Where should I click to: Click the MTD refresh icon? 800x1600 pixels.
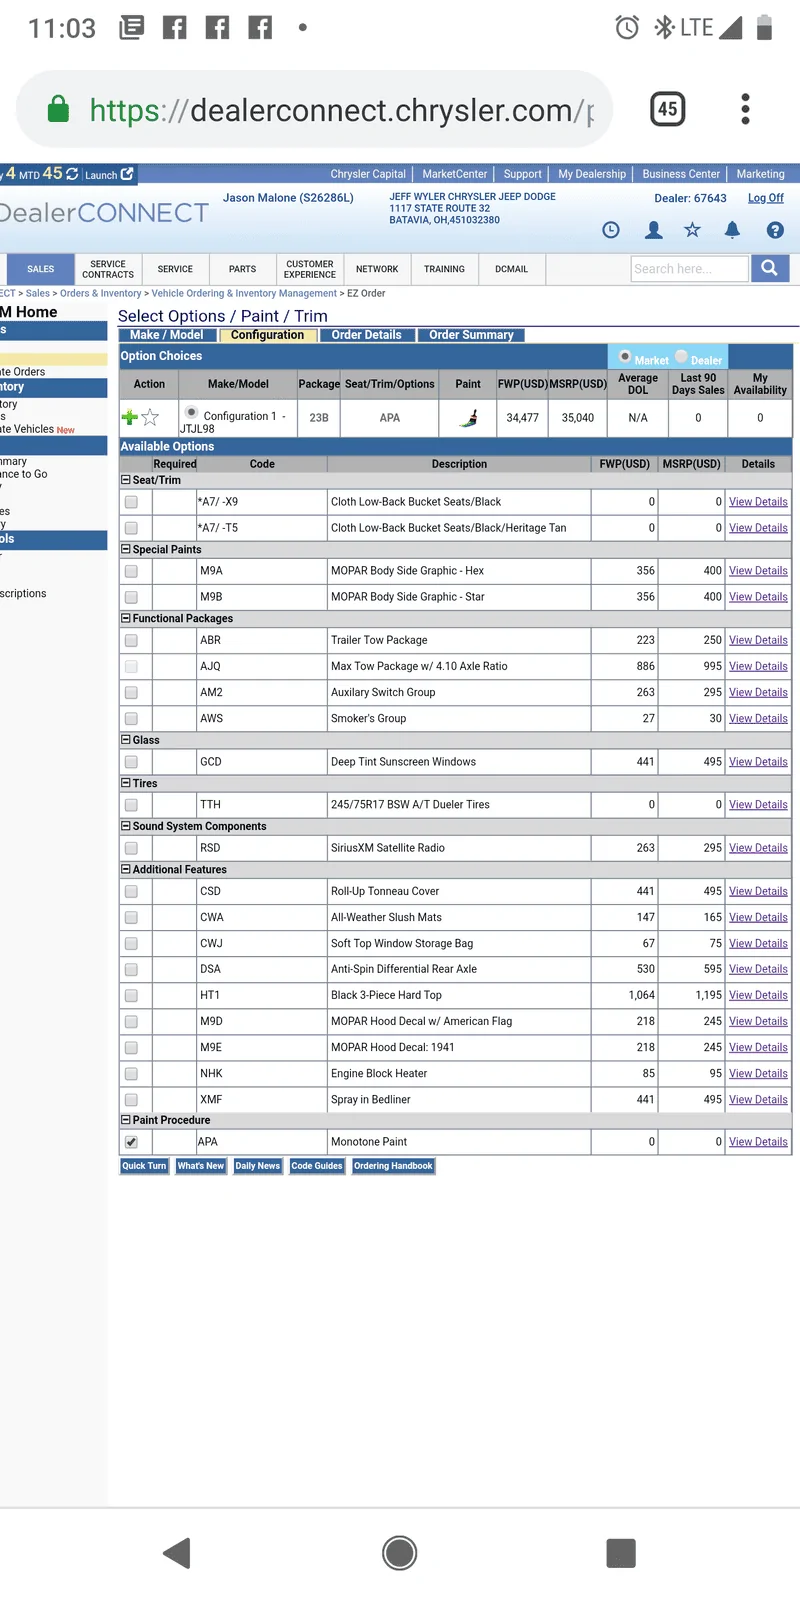pos(72,174)
